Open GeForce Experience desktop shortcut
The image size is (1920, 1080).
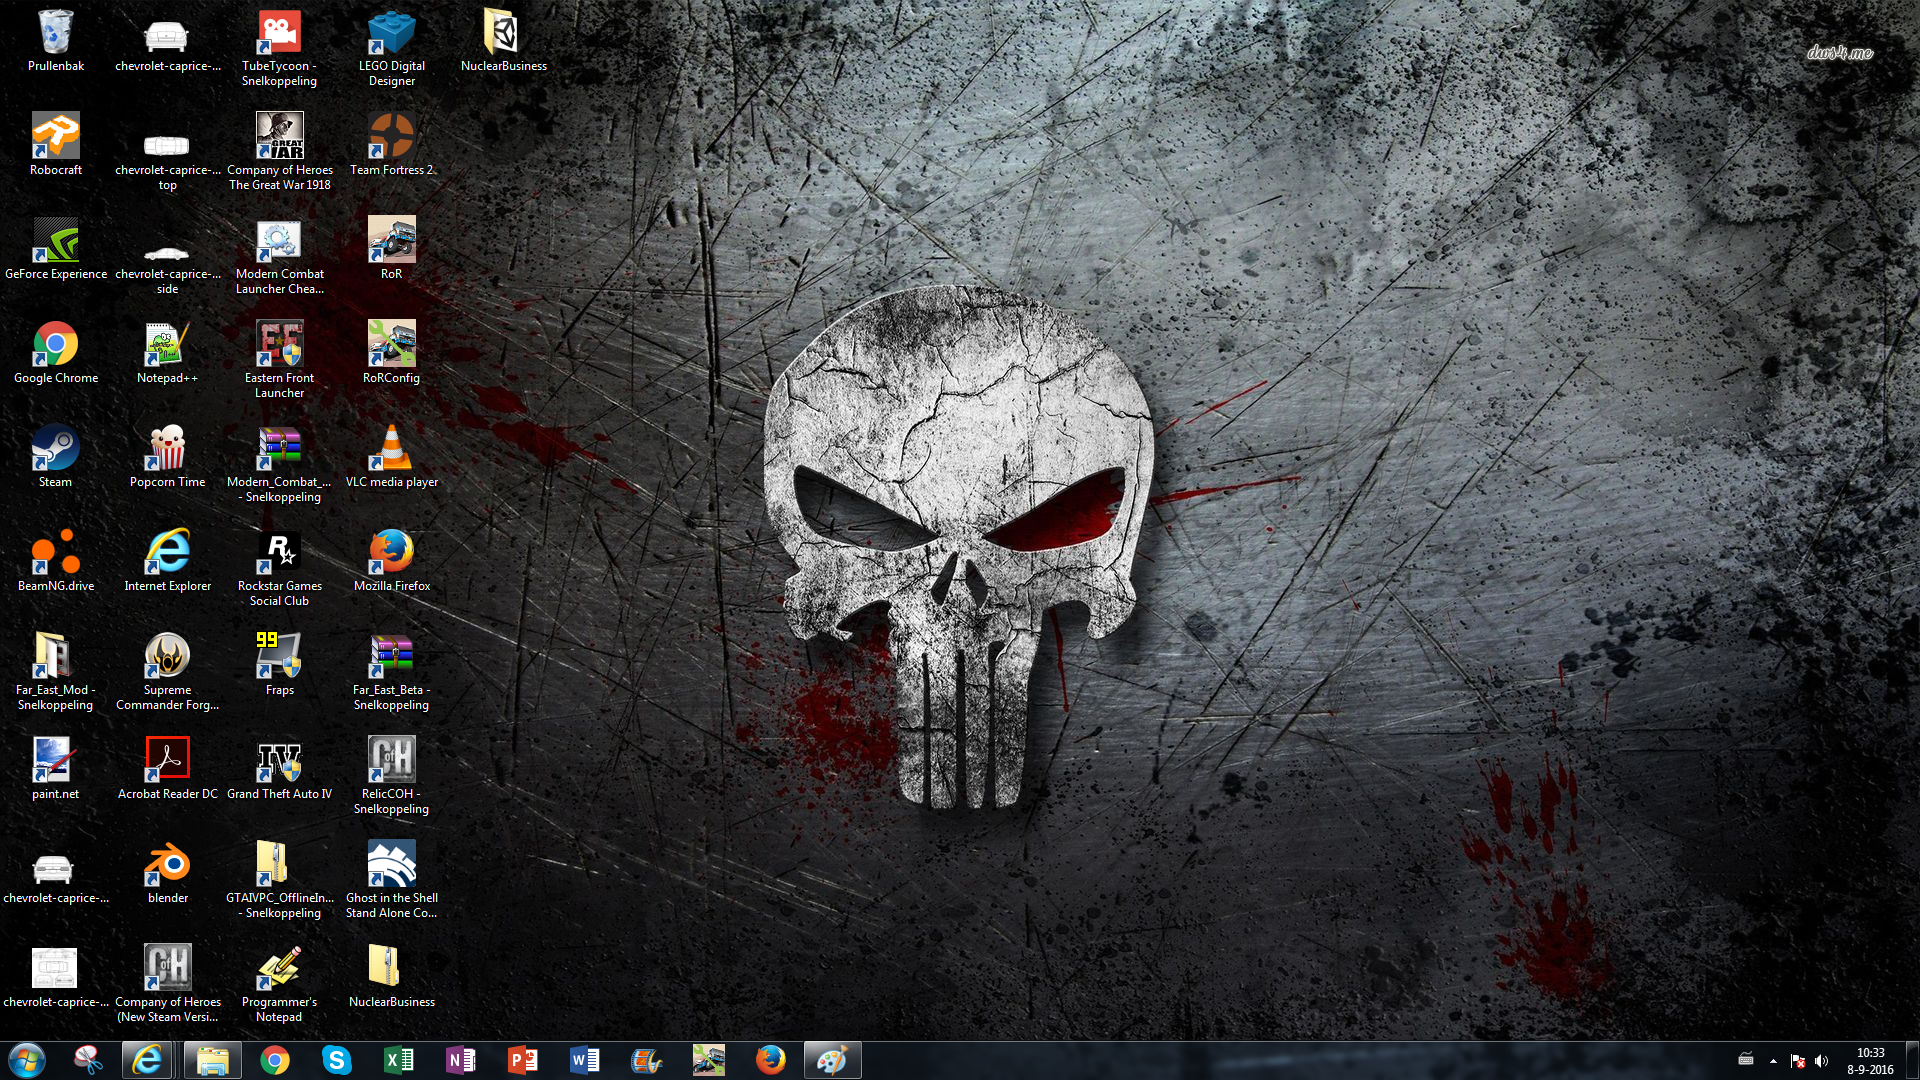(56, 249)
